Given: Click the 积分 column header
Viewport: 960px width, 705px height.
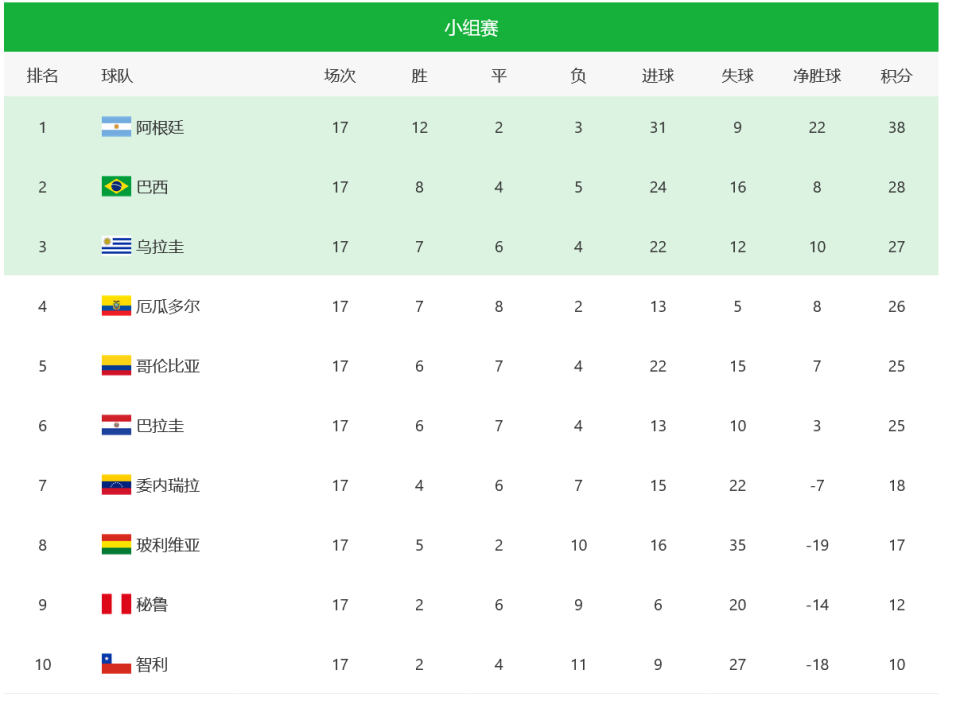Looking at the screenshot, I should [x=896, y=76].
